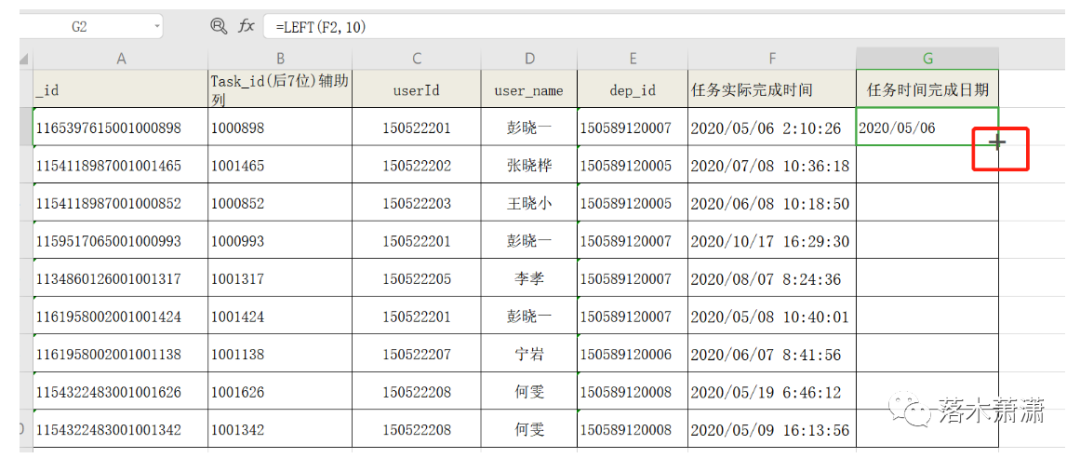This screenshot has width=1080, height=458.
Task: Select time cell 2020/06/08 10:18:50
Action: 772,202
